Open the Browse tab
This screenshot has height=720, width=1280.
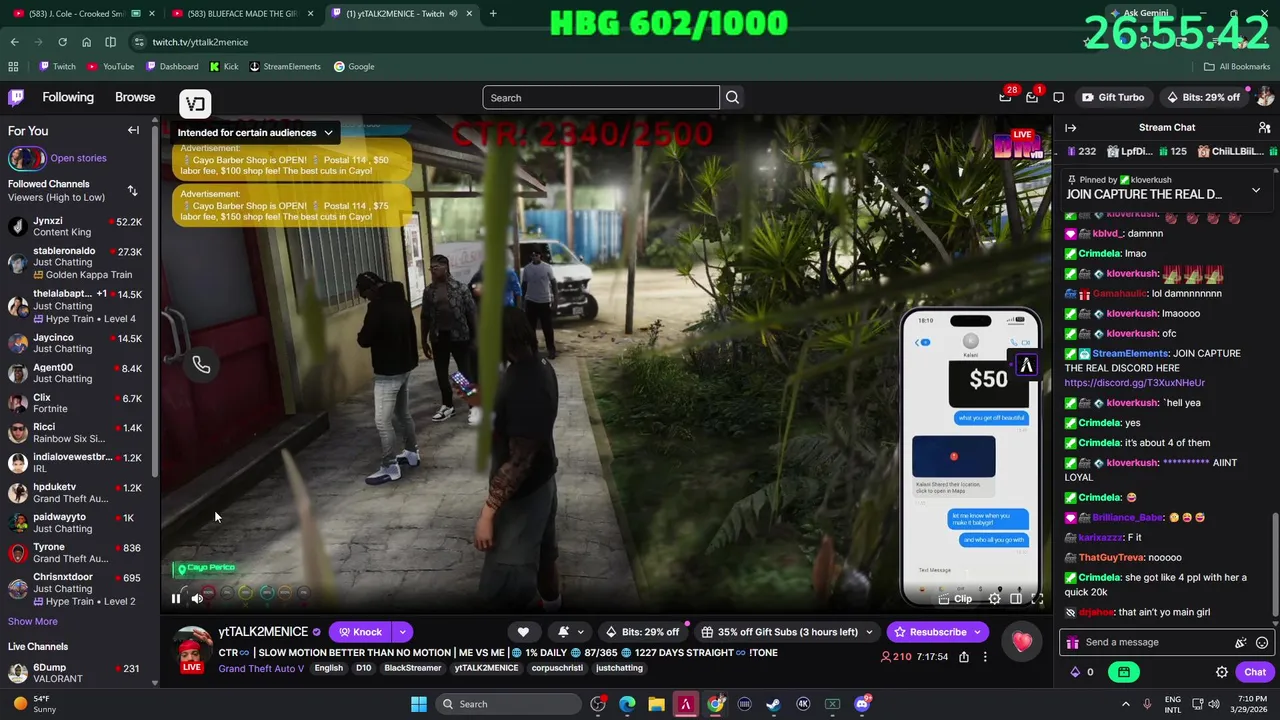point(135,97)
